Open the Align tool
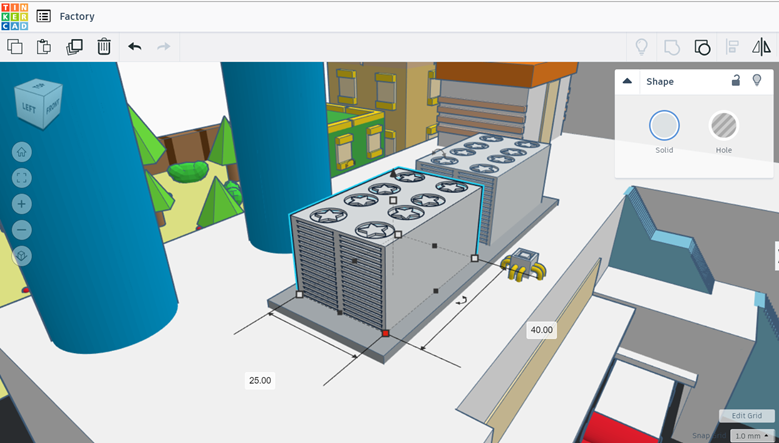The width and height of the screenshot is (779, 443). [x=732, y=47]
